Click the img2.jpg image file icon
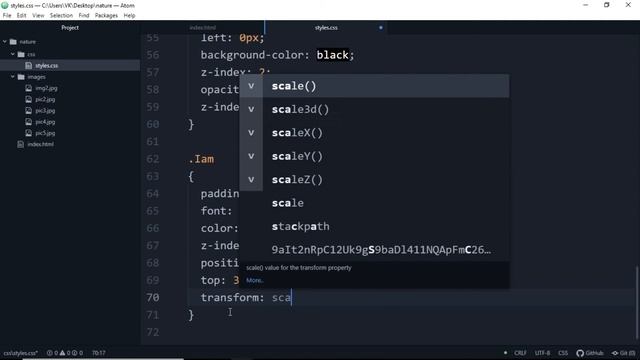Viewport: 640px width, 360px height. tap(28, 88)
